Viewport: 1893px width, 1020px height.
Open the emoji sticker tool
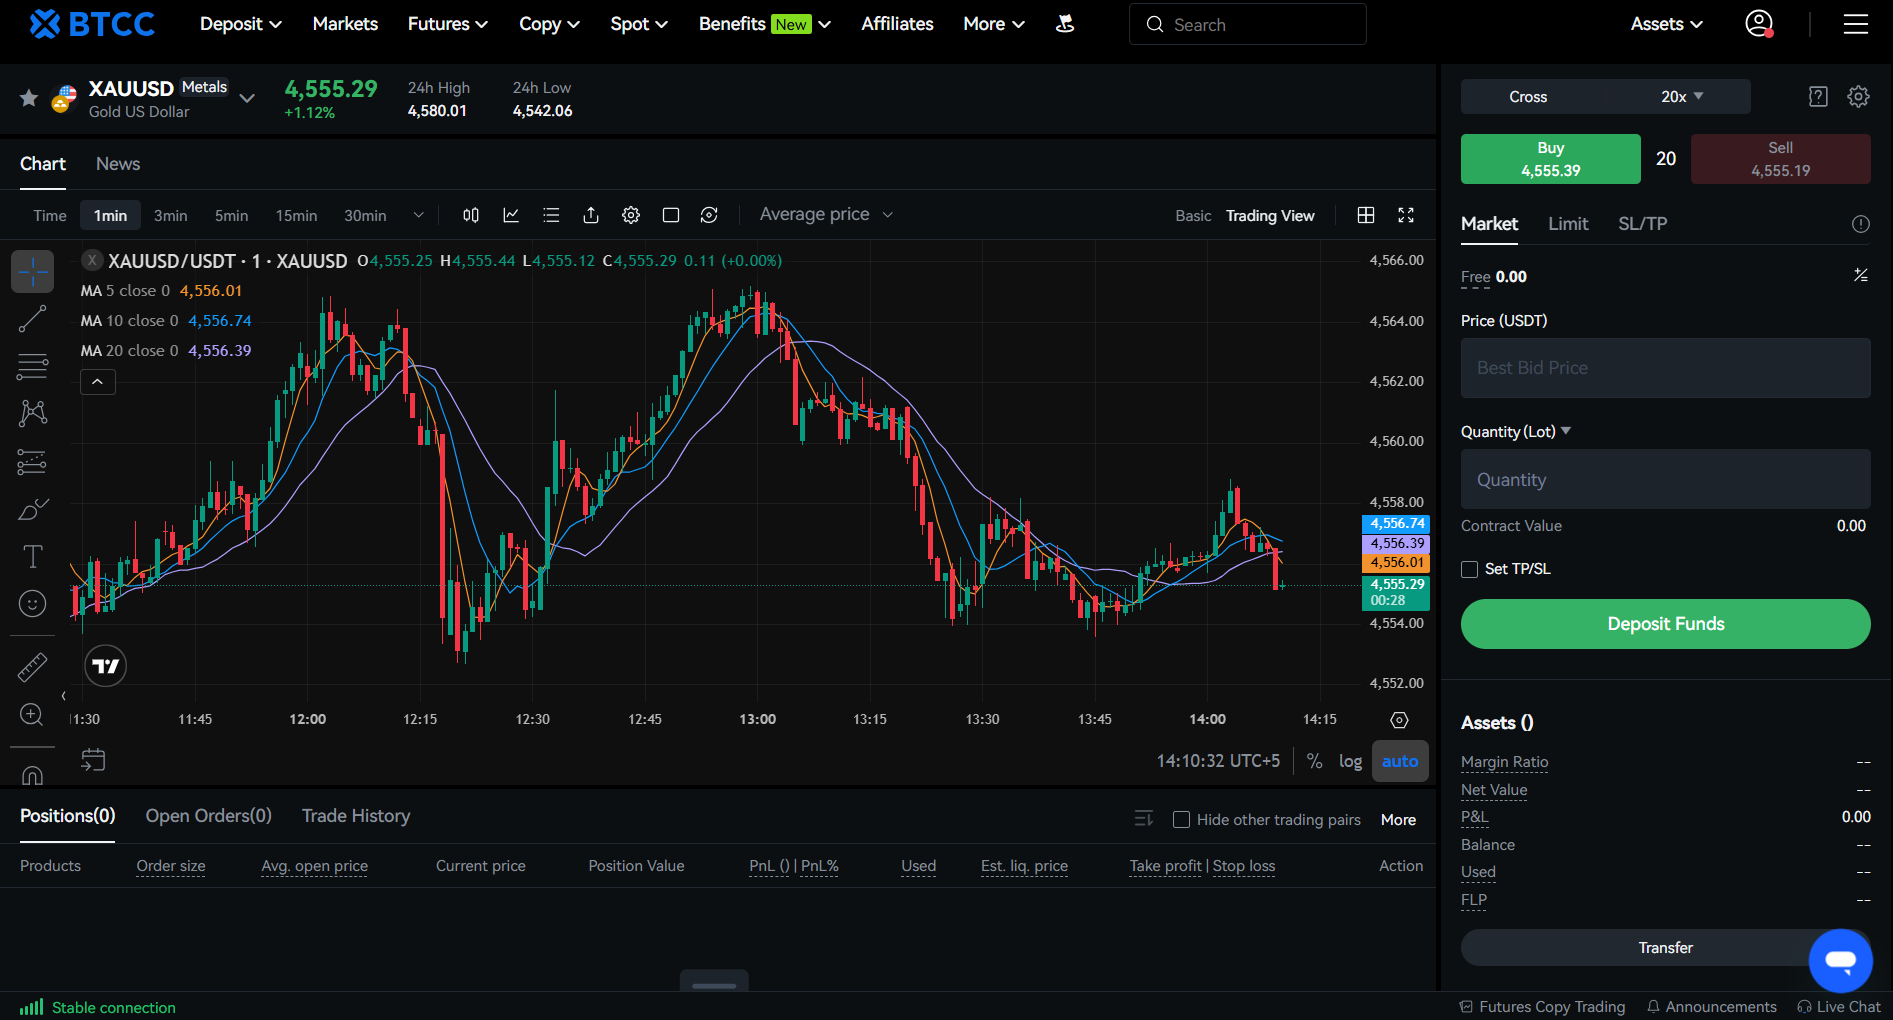[32, 604]
